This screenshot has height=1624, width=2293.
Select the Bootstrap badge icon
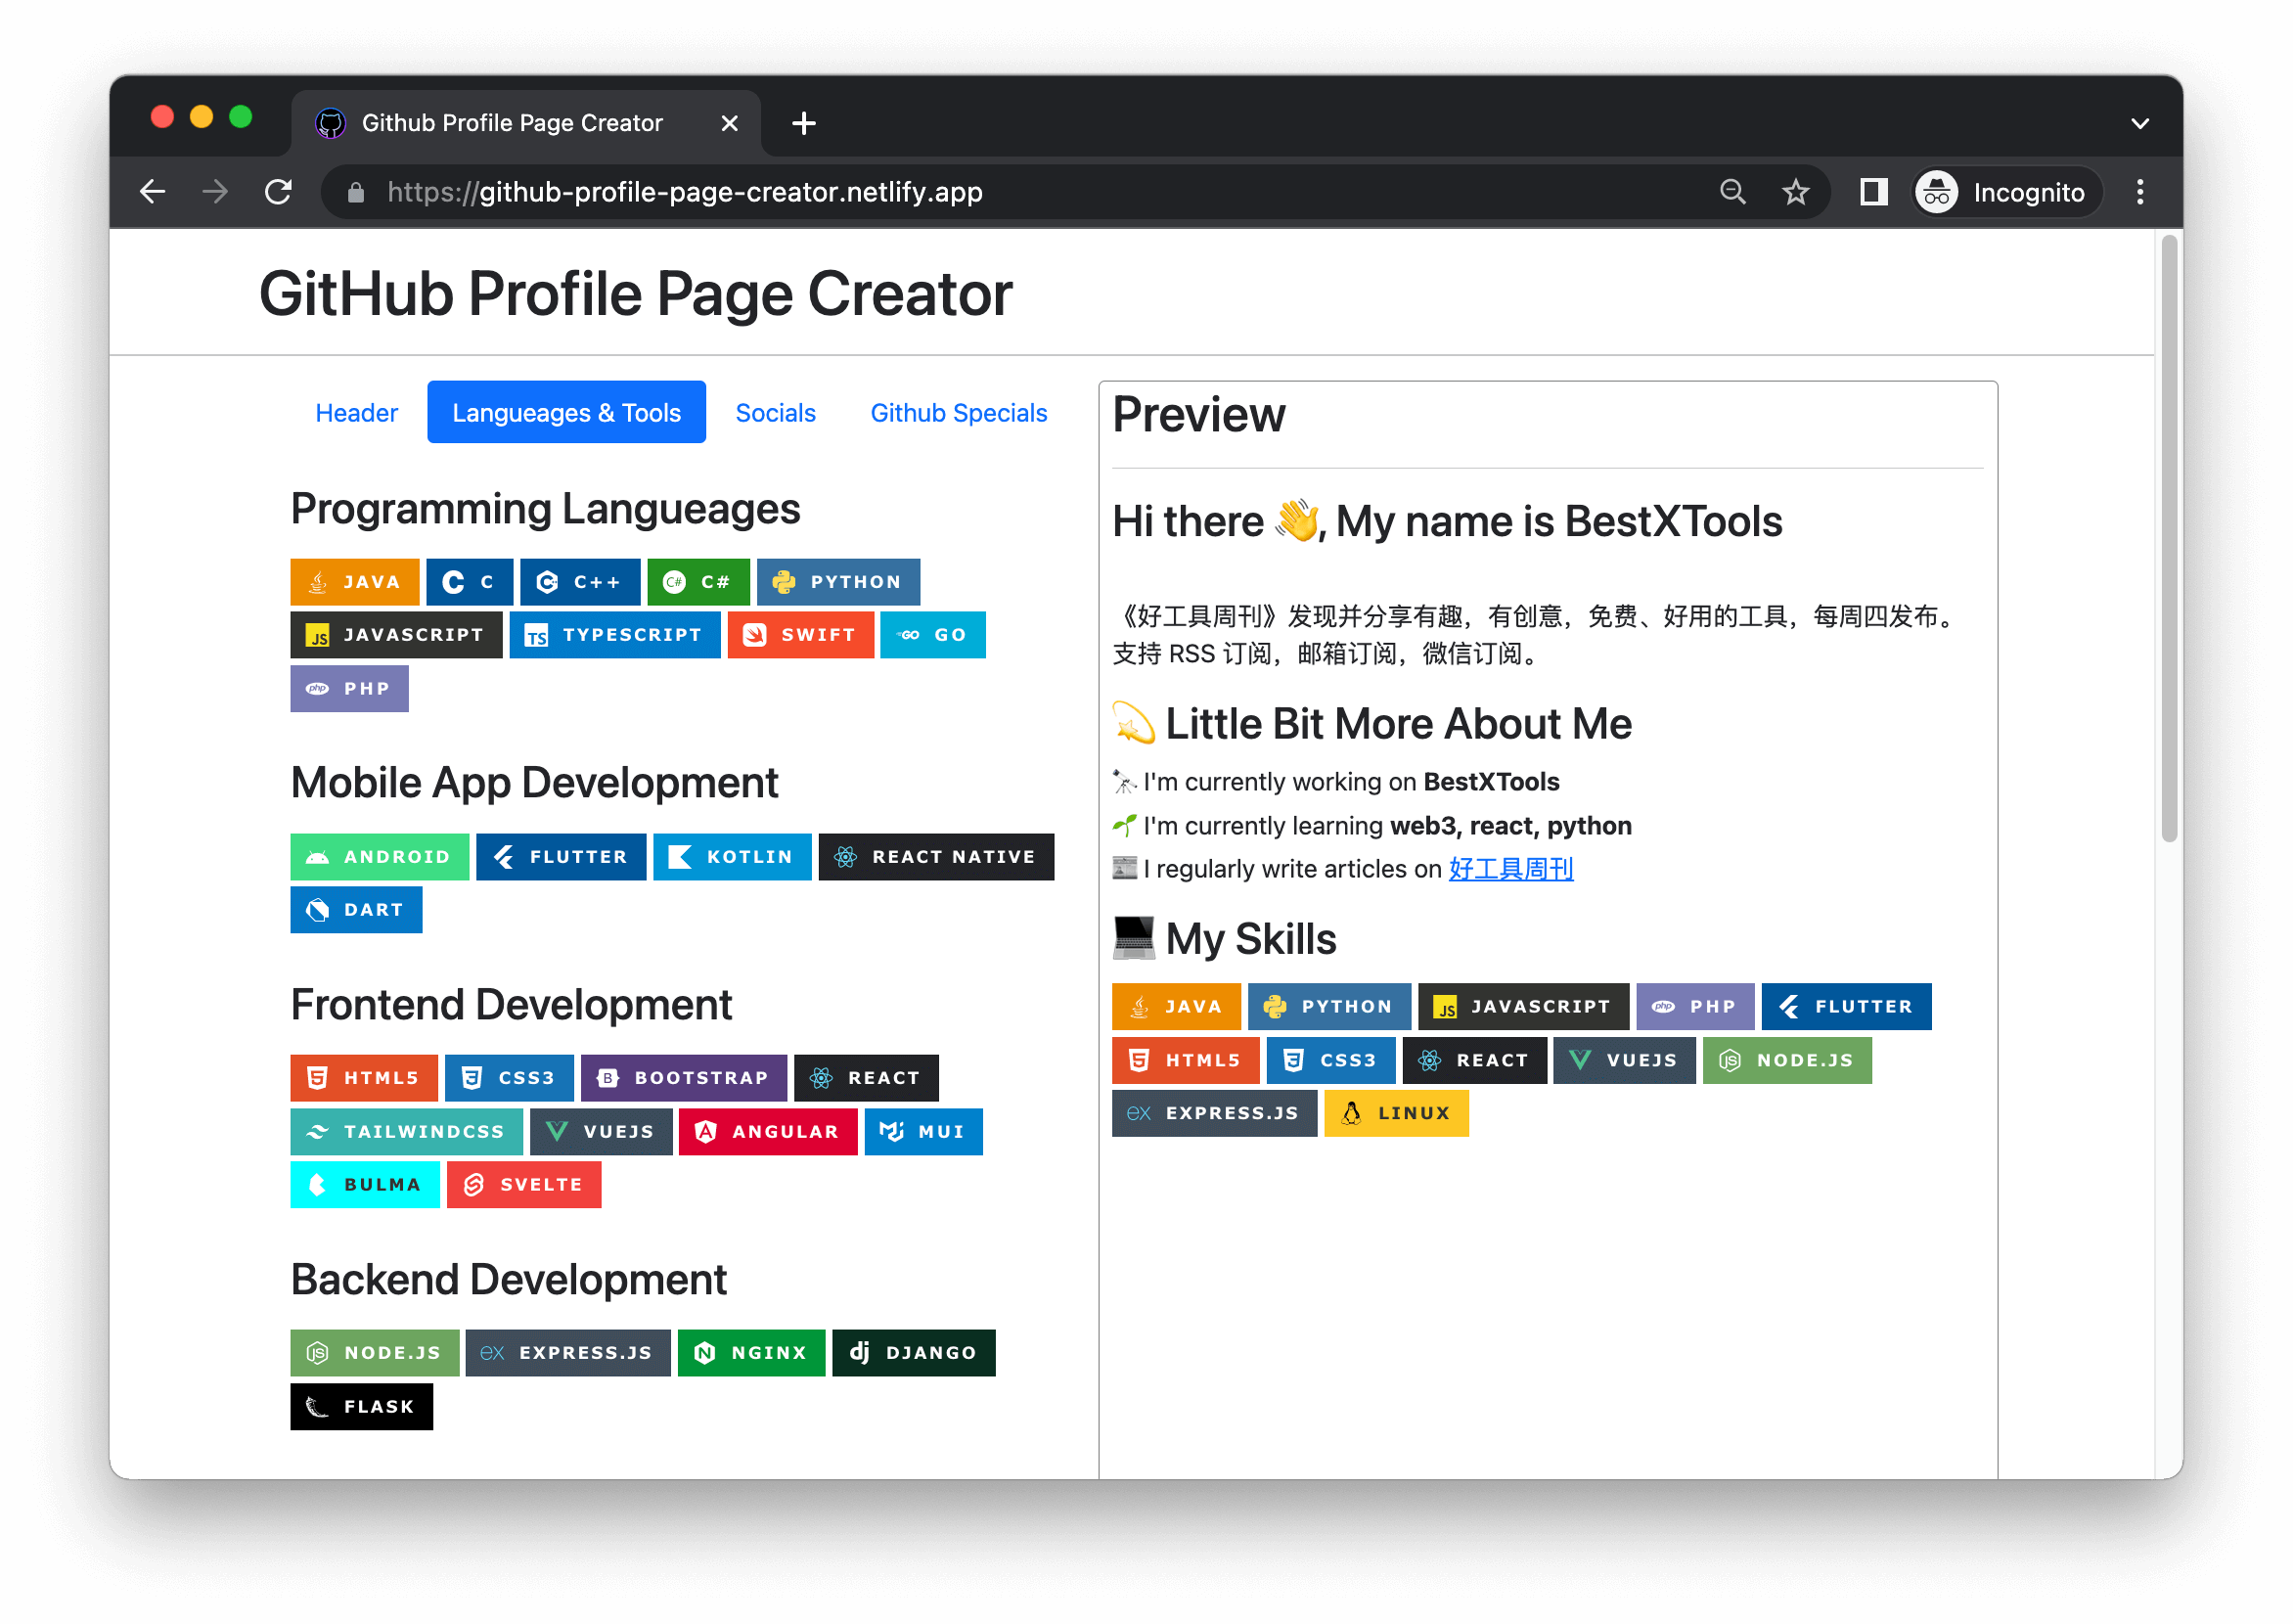(607, 1078)
